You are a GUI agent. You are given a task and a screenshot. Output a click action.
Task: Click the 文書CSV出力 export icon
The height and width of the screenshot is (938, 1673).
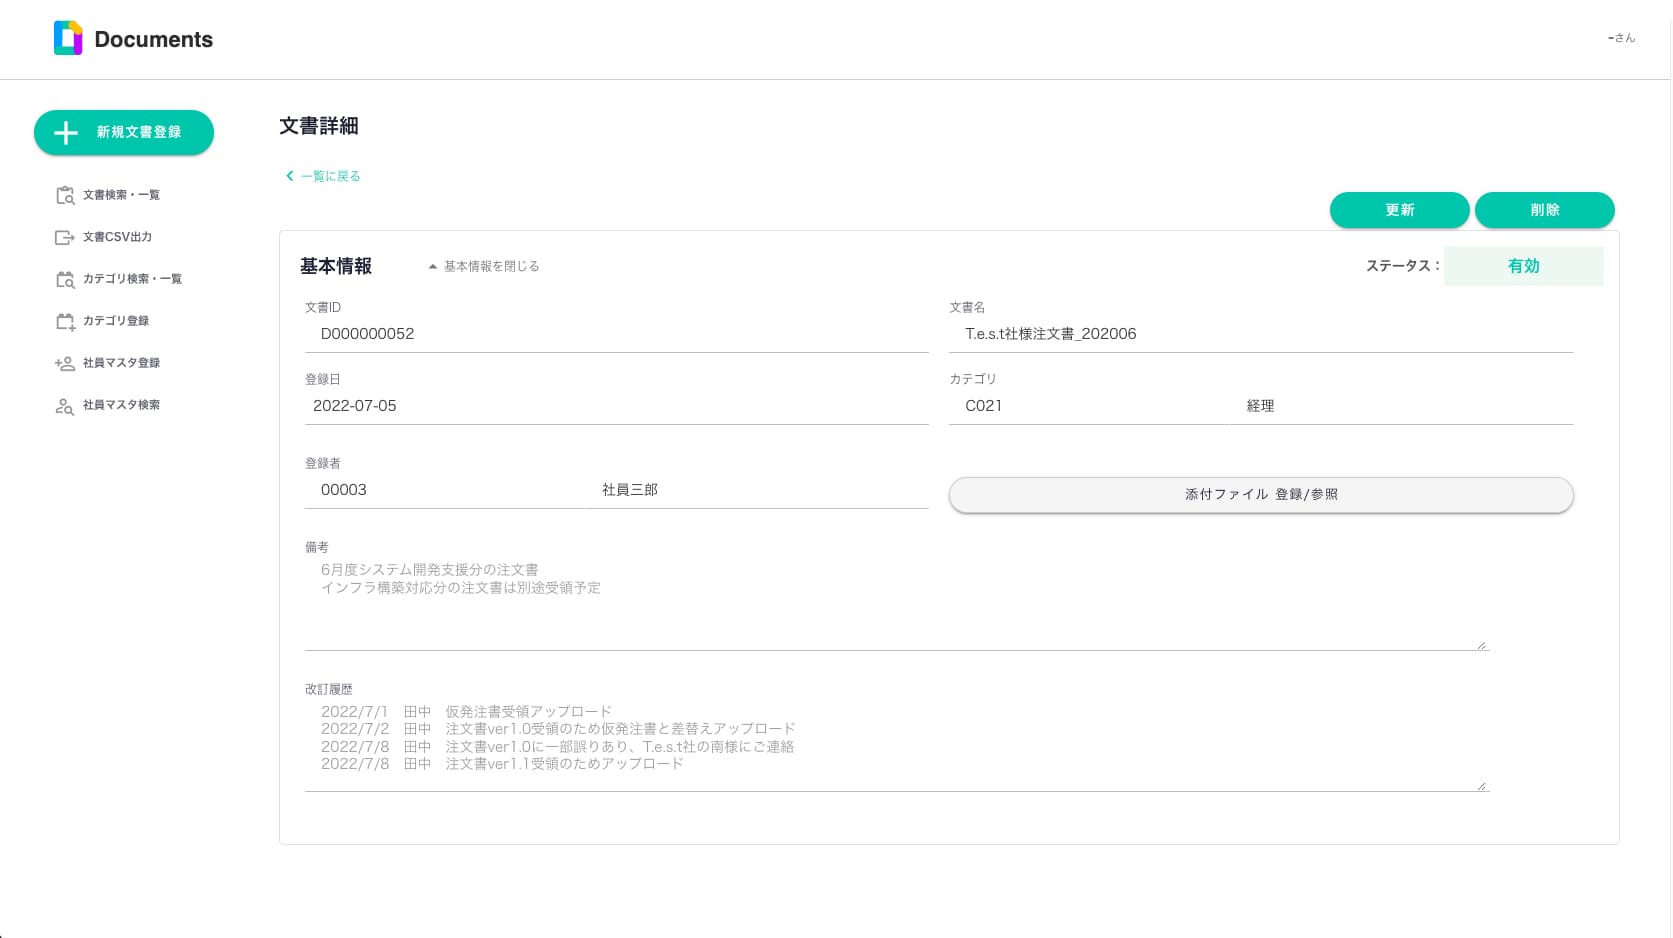click(65, 237)
